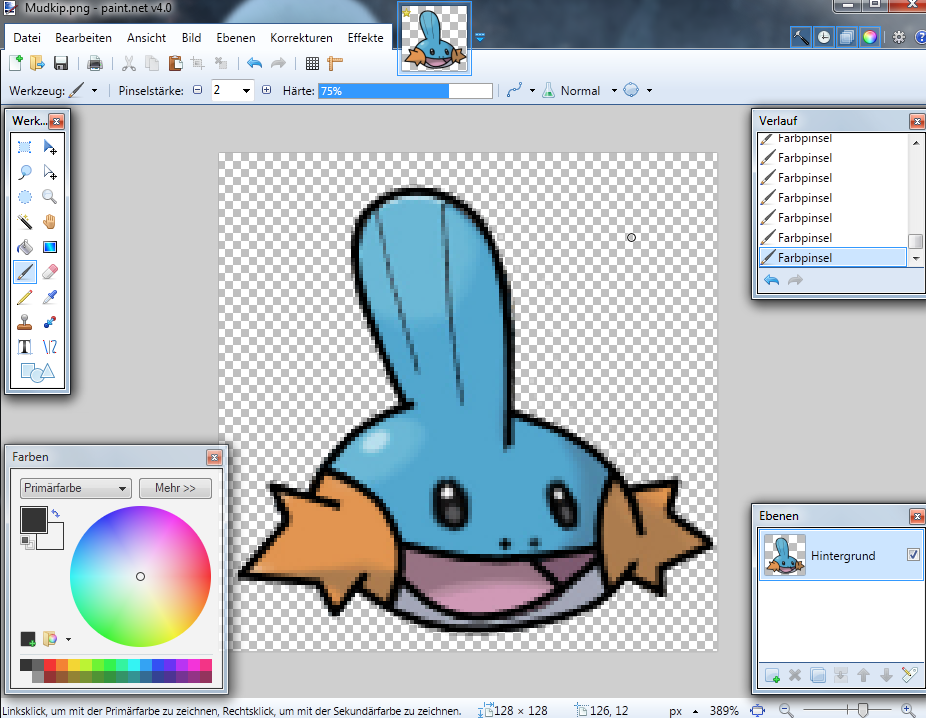The height and width of the screenshot is (718, 926).
Task: Click the Härte 75% hardness slider
Action: 405,90
